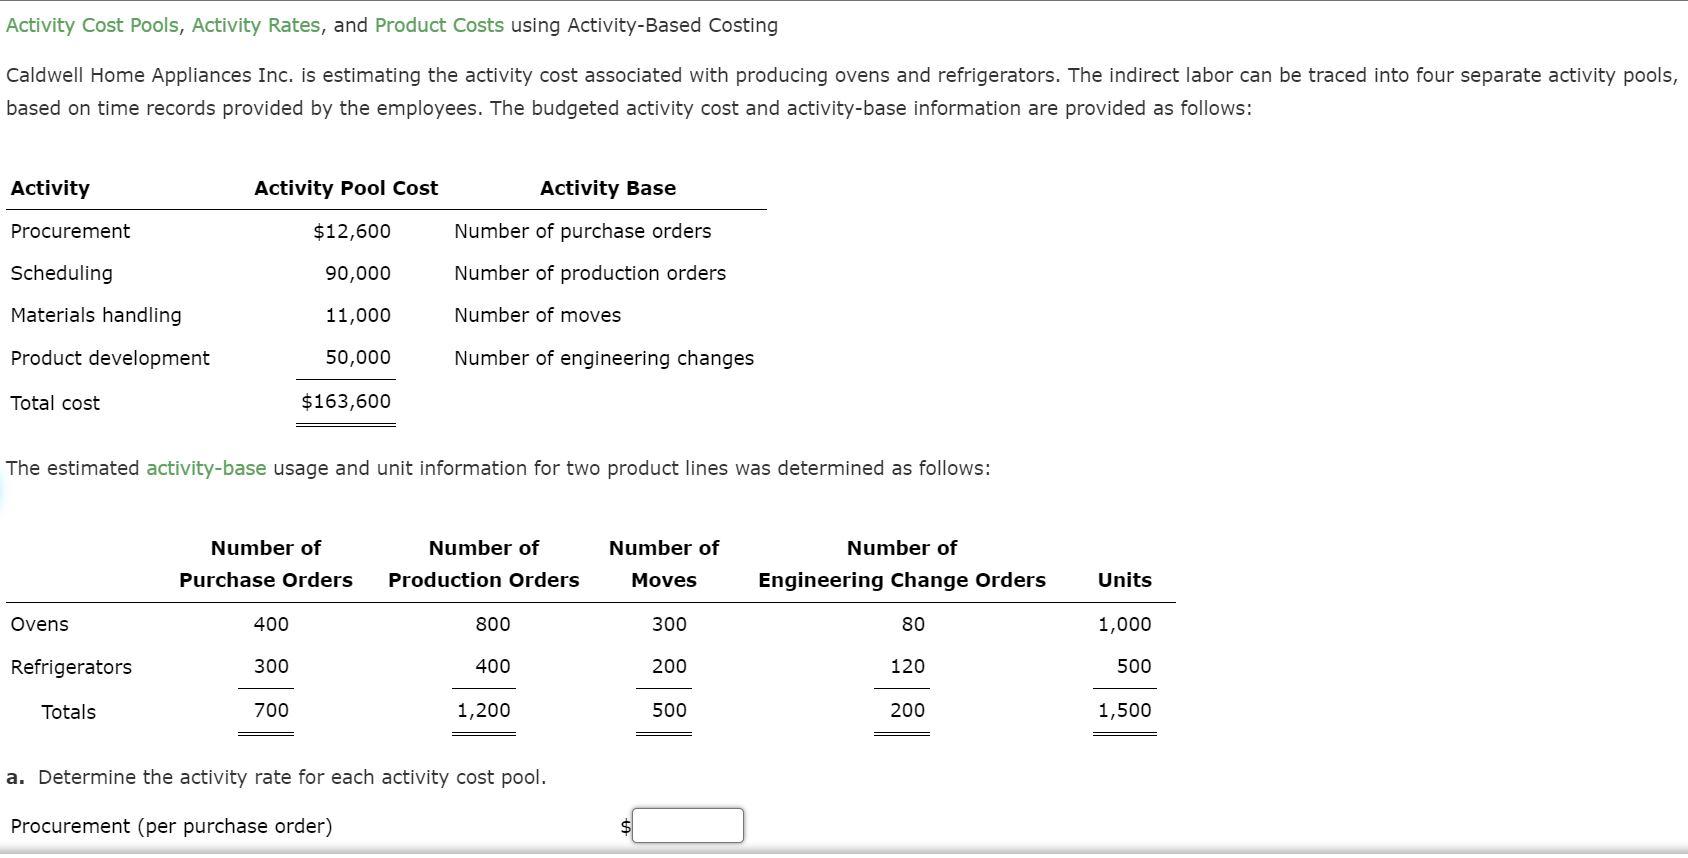Screen dimensions: 1688x858
Task: Click the Activity Base column header
Action: 608,188
